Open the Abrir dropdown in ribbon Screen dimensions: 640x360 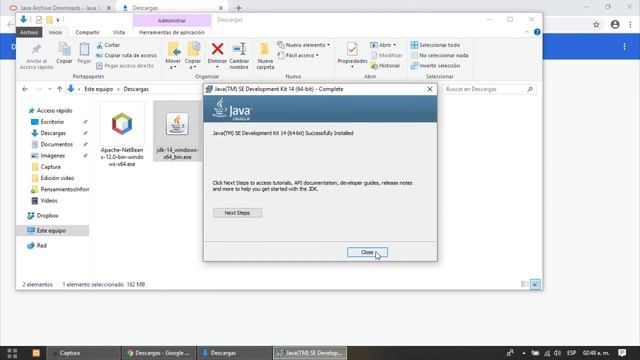383,45
